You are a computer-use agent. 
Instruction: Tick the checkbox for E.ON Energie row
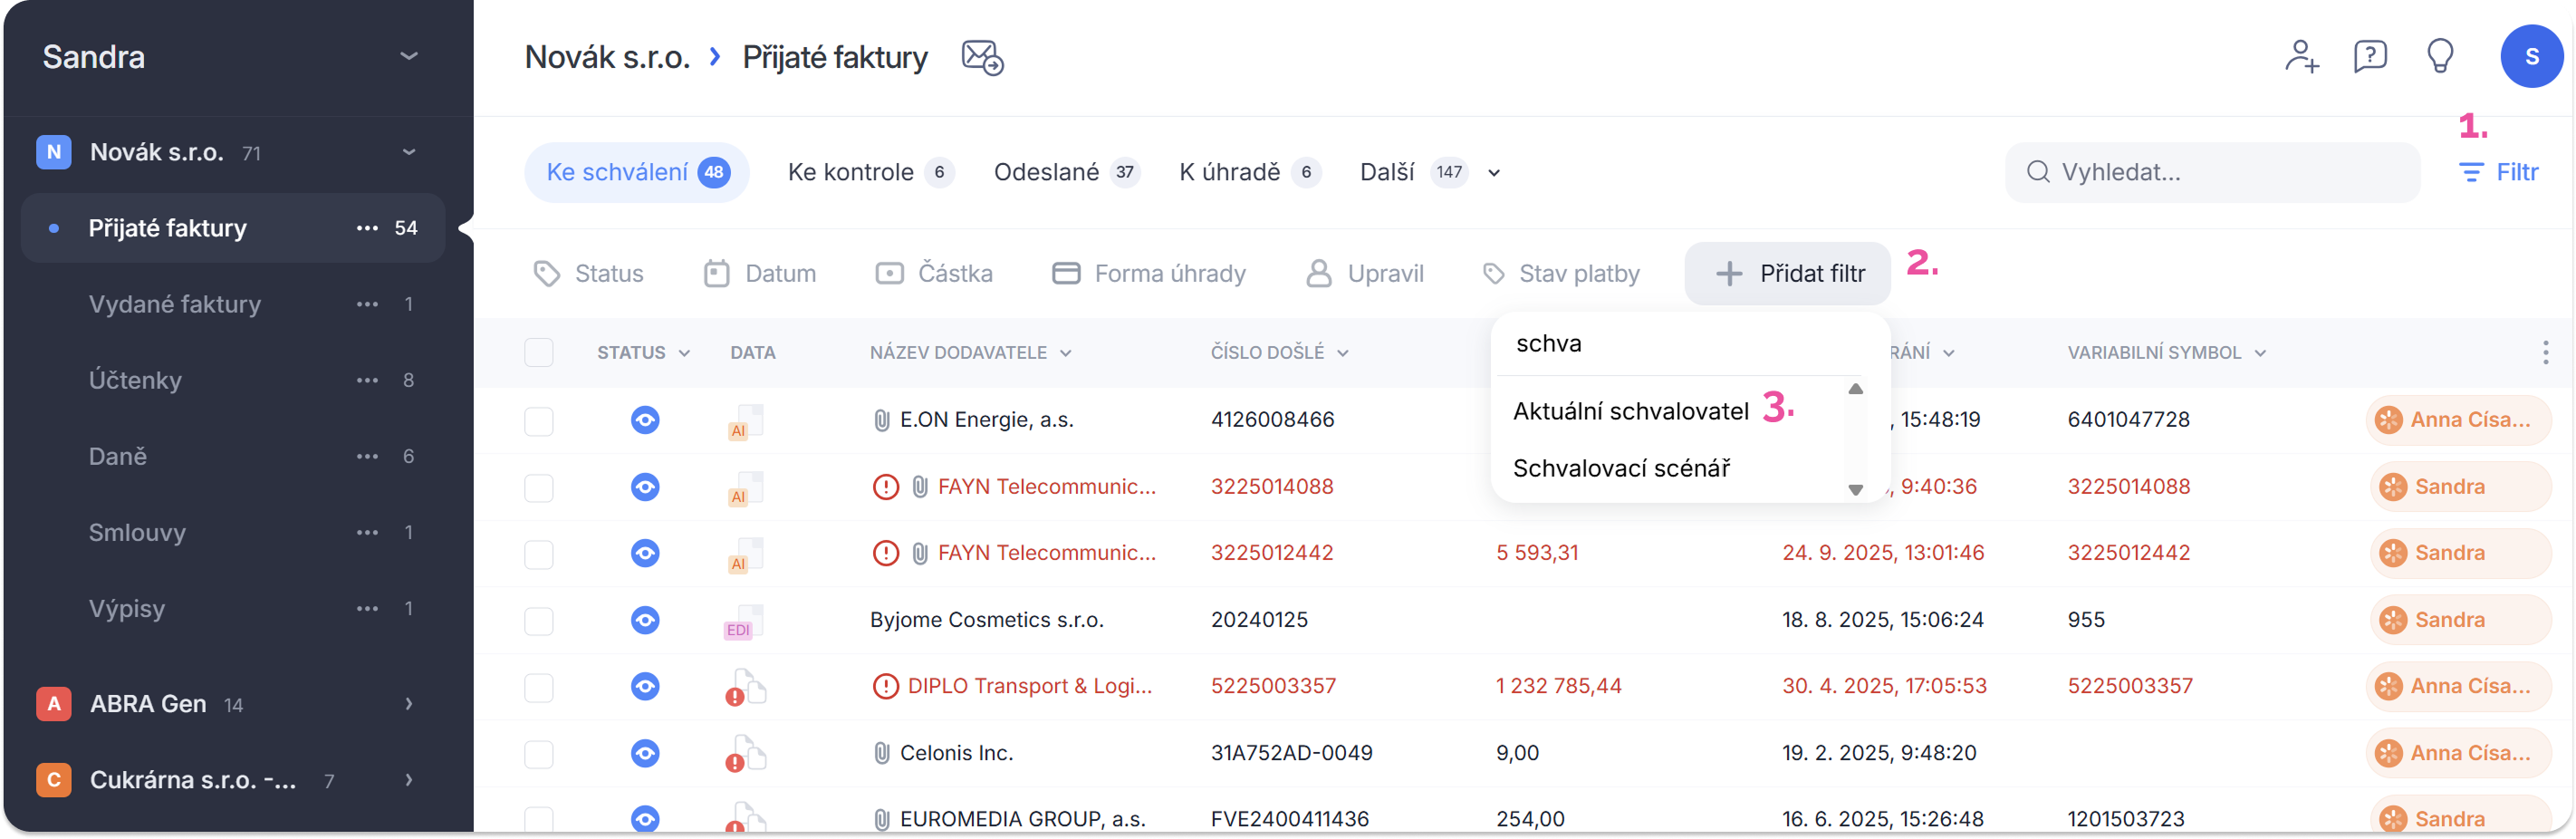tap(539, 421)
